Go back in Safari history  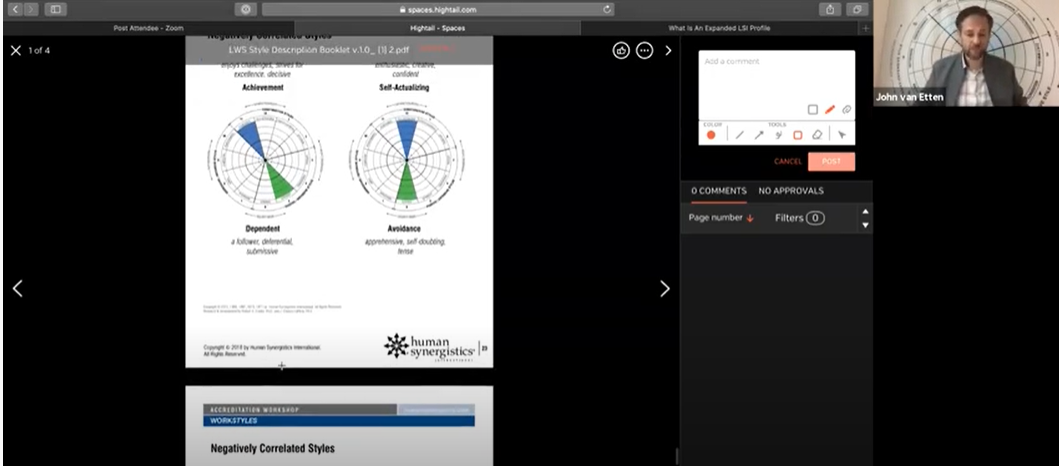tap(16, 9)
